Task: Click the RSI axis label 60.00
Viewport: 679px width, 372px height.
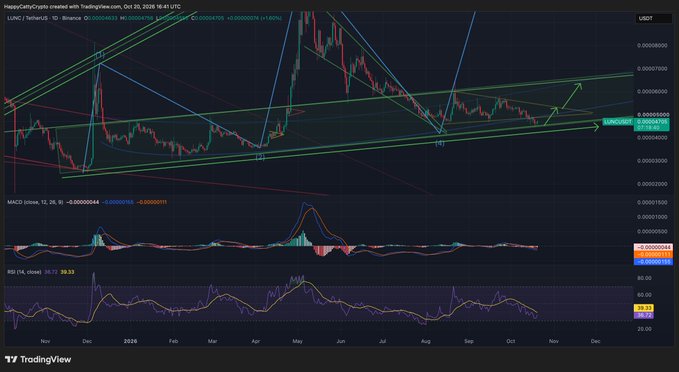Action: coord(644,295)
